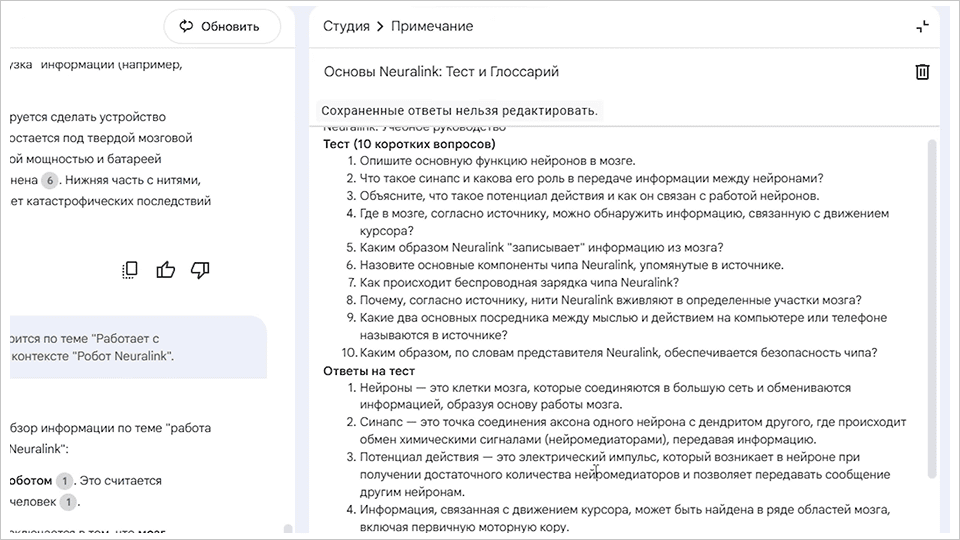Click question 2 about синапс
The height and width of the screenshot is (540, 960).
click(591, 178)
